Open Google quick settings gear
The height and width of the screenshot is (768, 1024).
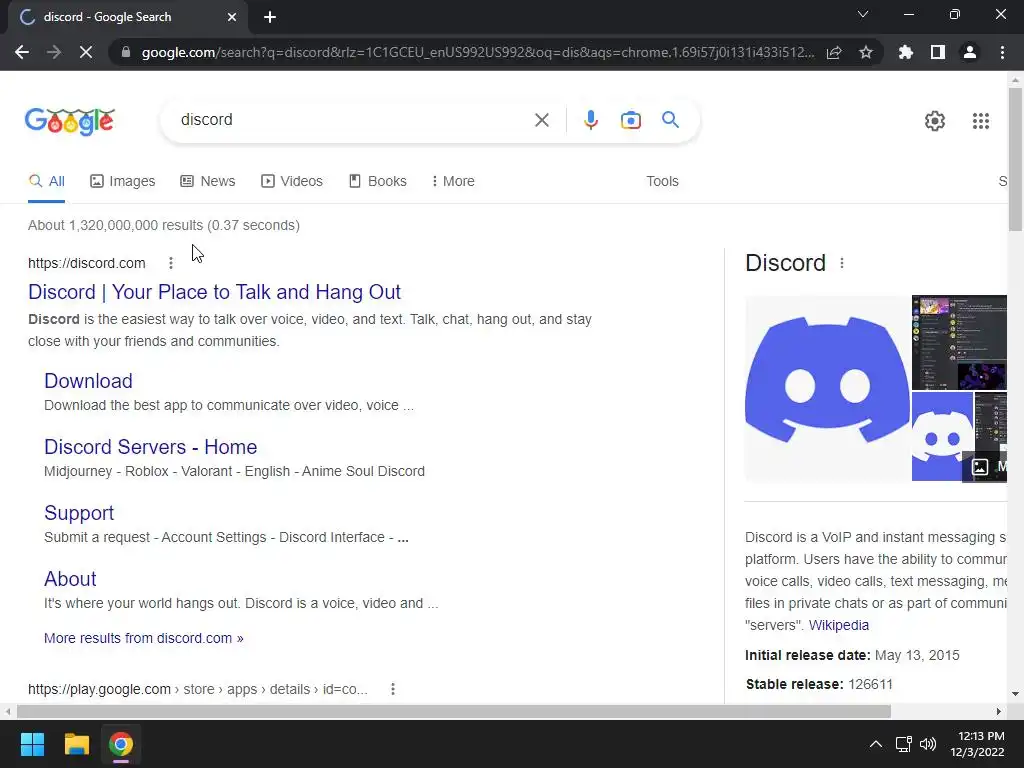(935, 121)
